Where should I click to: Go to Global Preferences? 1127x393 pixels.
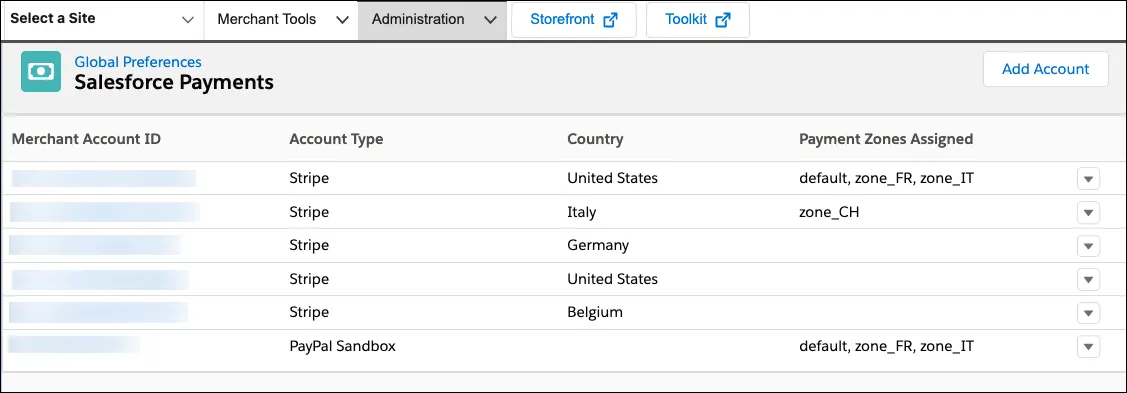(138, 63)
